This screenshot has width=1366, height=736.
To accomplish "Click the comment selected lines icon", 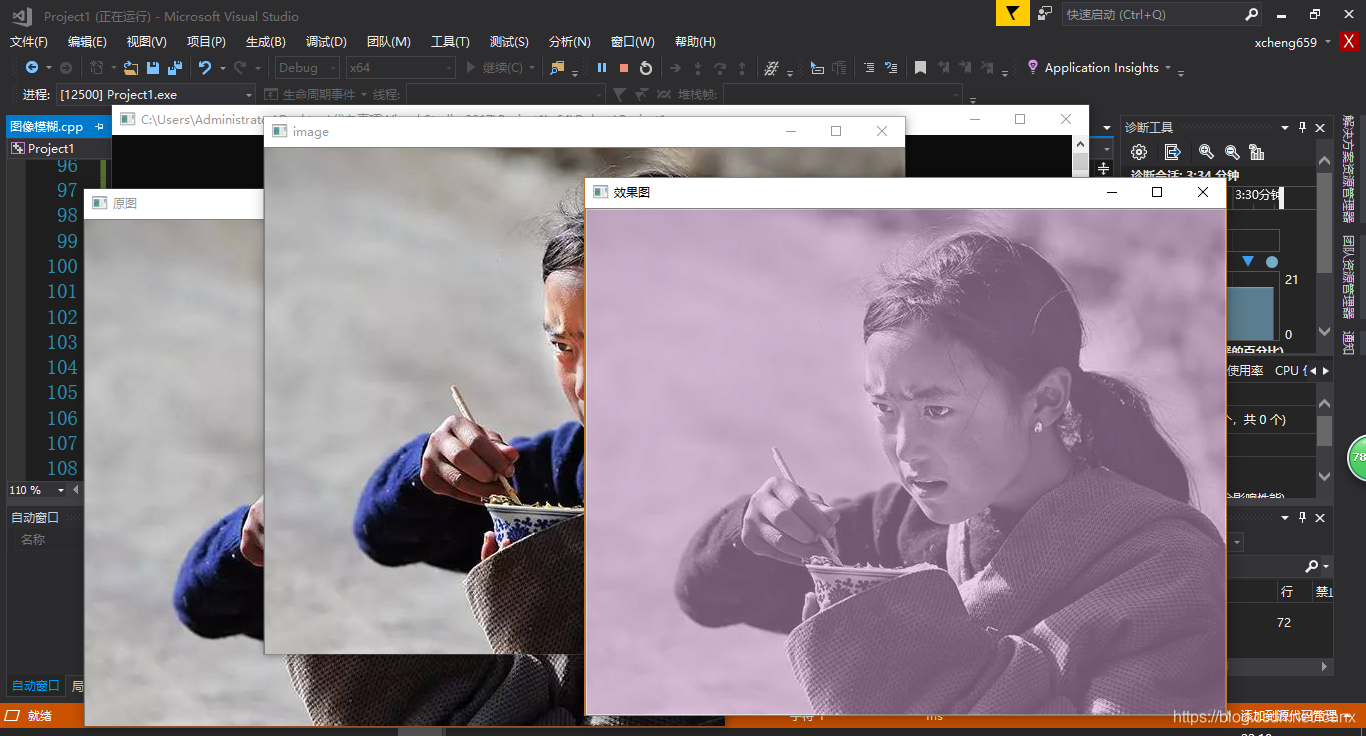I will click(869, 68).
